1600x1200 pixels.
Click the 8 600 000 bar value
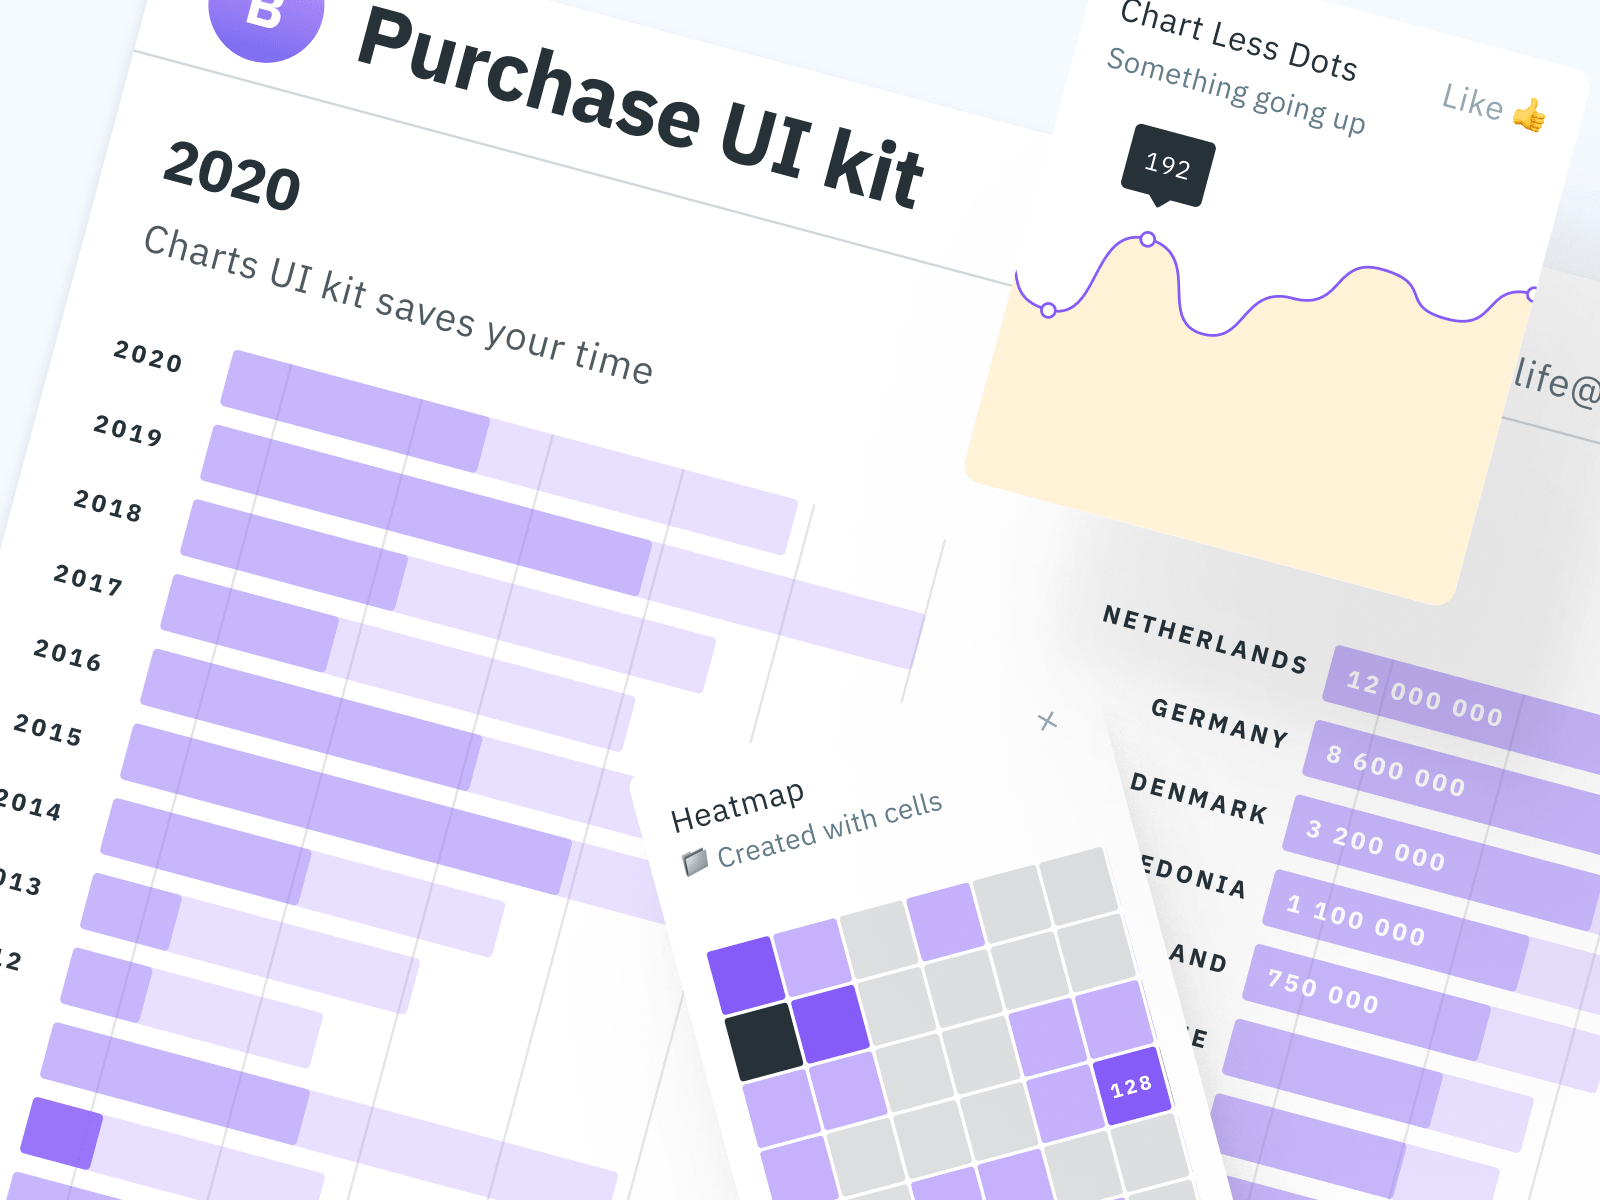[1396, 769]
